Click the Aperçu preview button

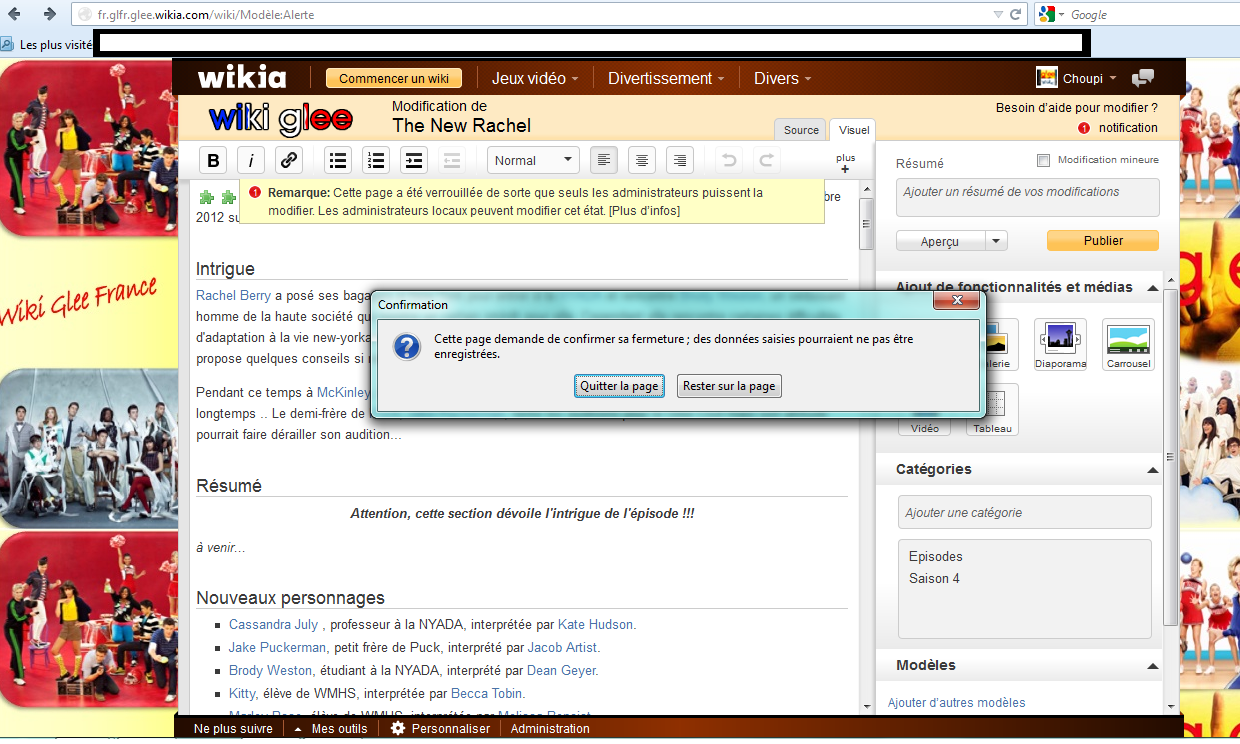click(x=940, y=241)
